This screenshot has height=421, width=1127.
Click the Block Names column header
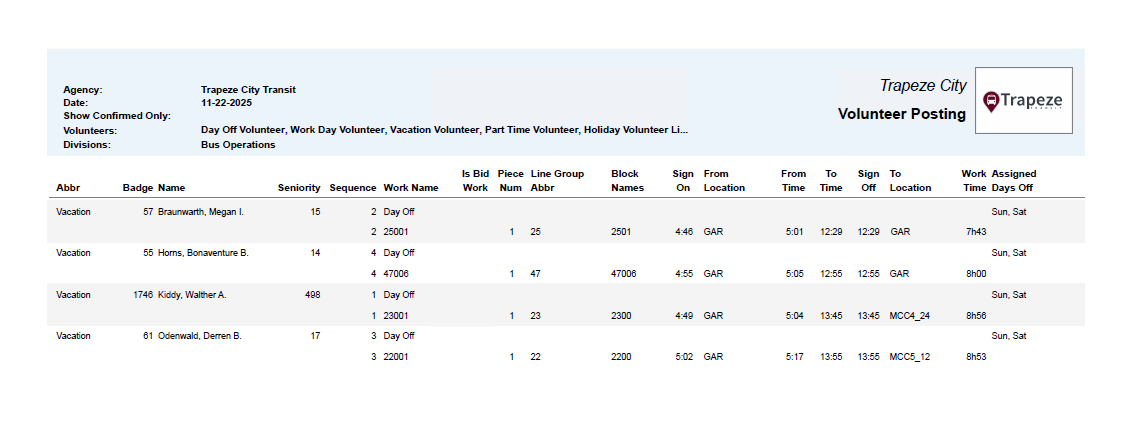(x=626, y=181)
